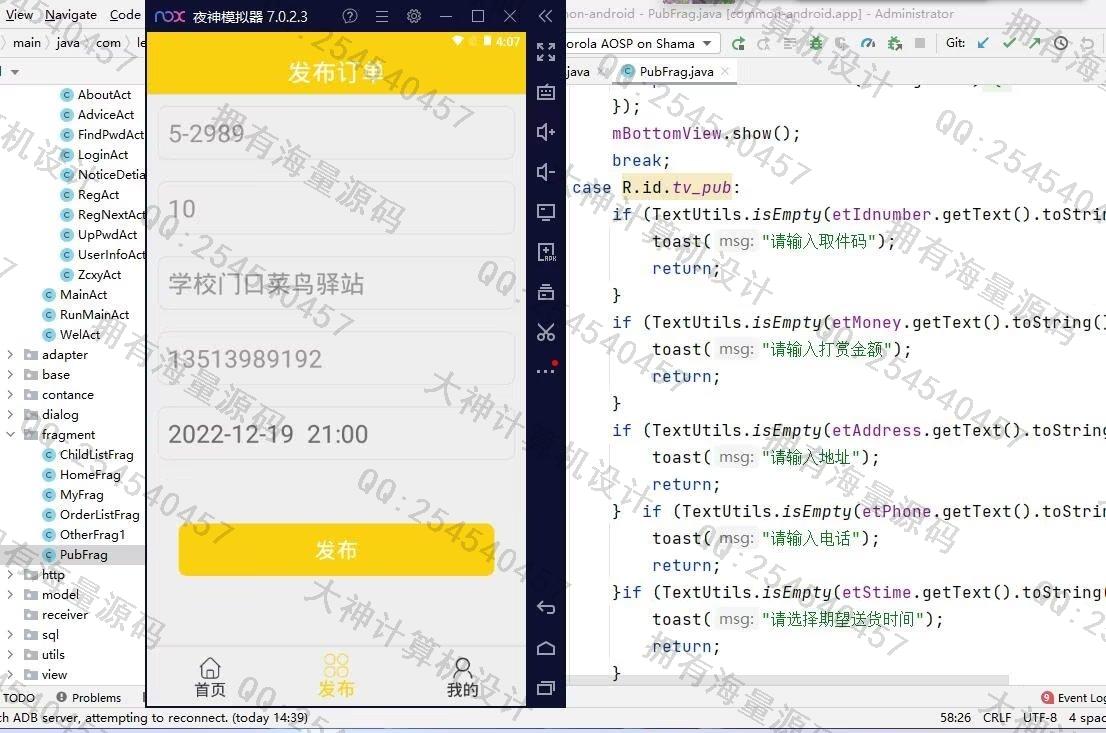
Task: Open Git history clock icon
Action: pyautogui.click(x=1060, y=43)
